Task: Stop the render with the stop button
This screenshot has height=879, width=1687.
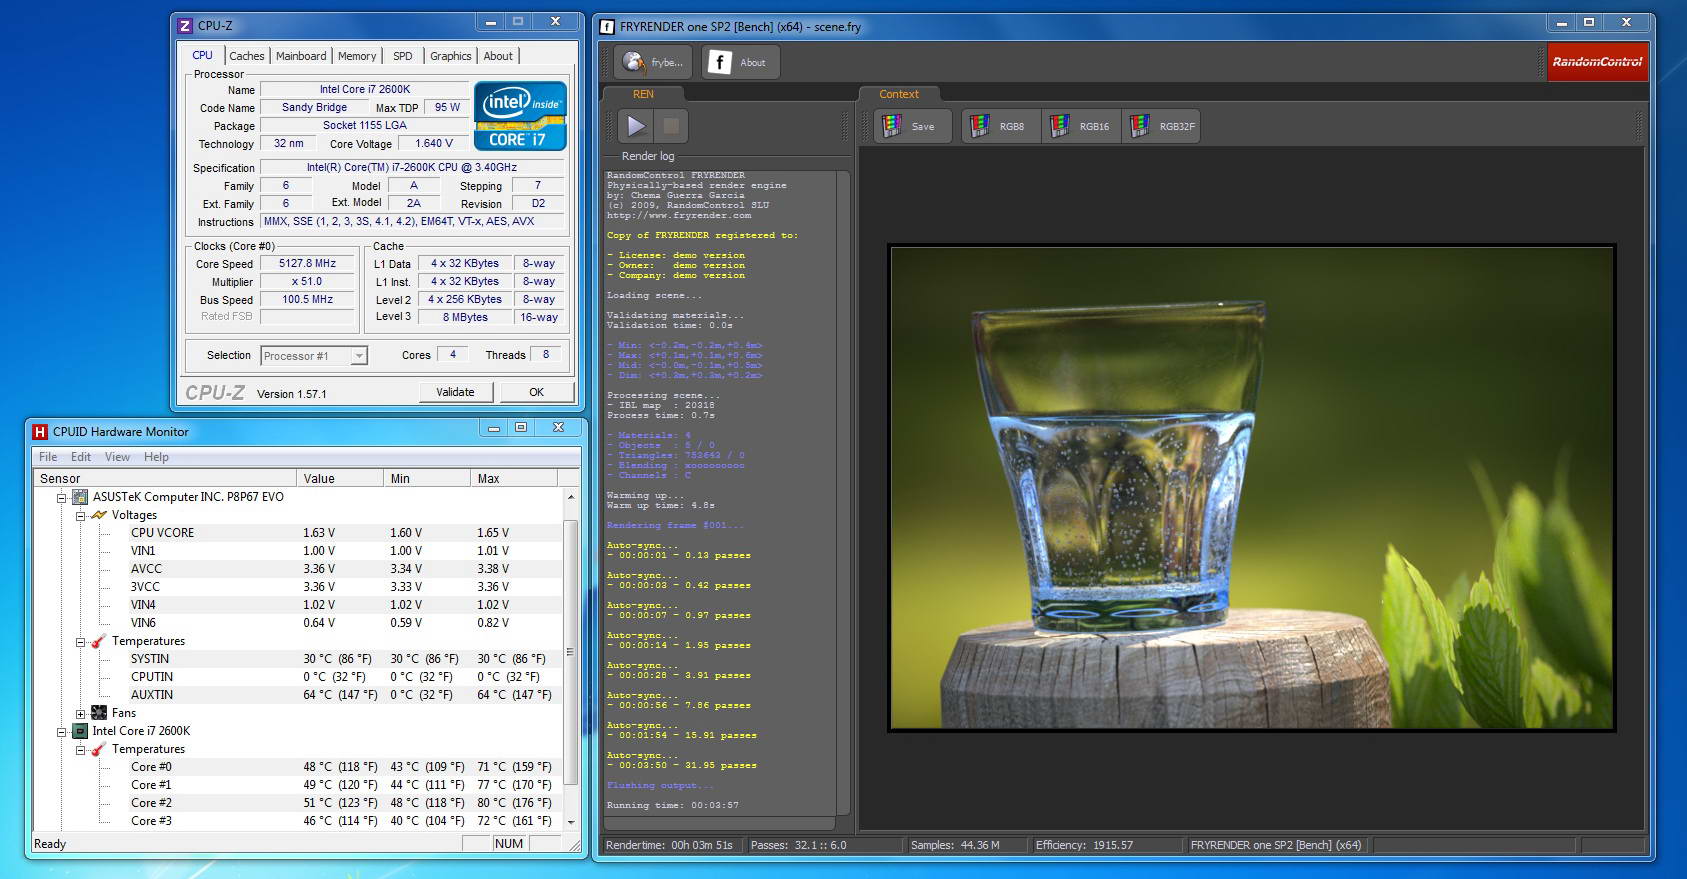Action: coord(671,126)
